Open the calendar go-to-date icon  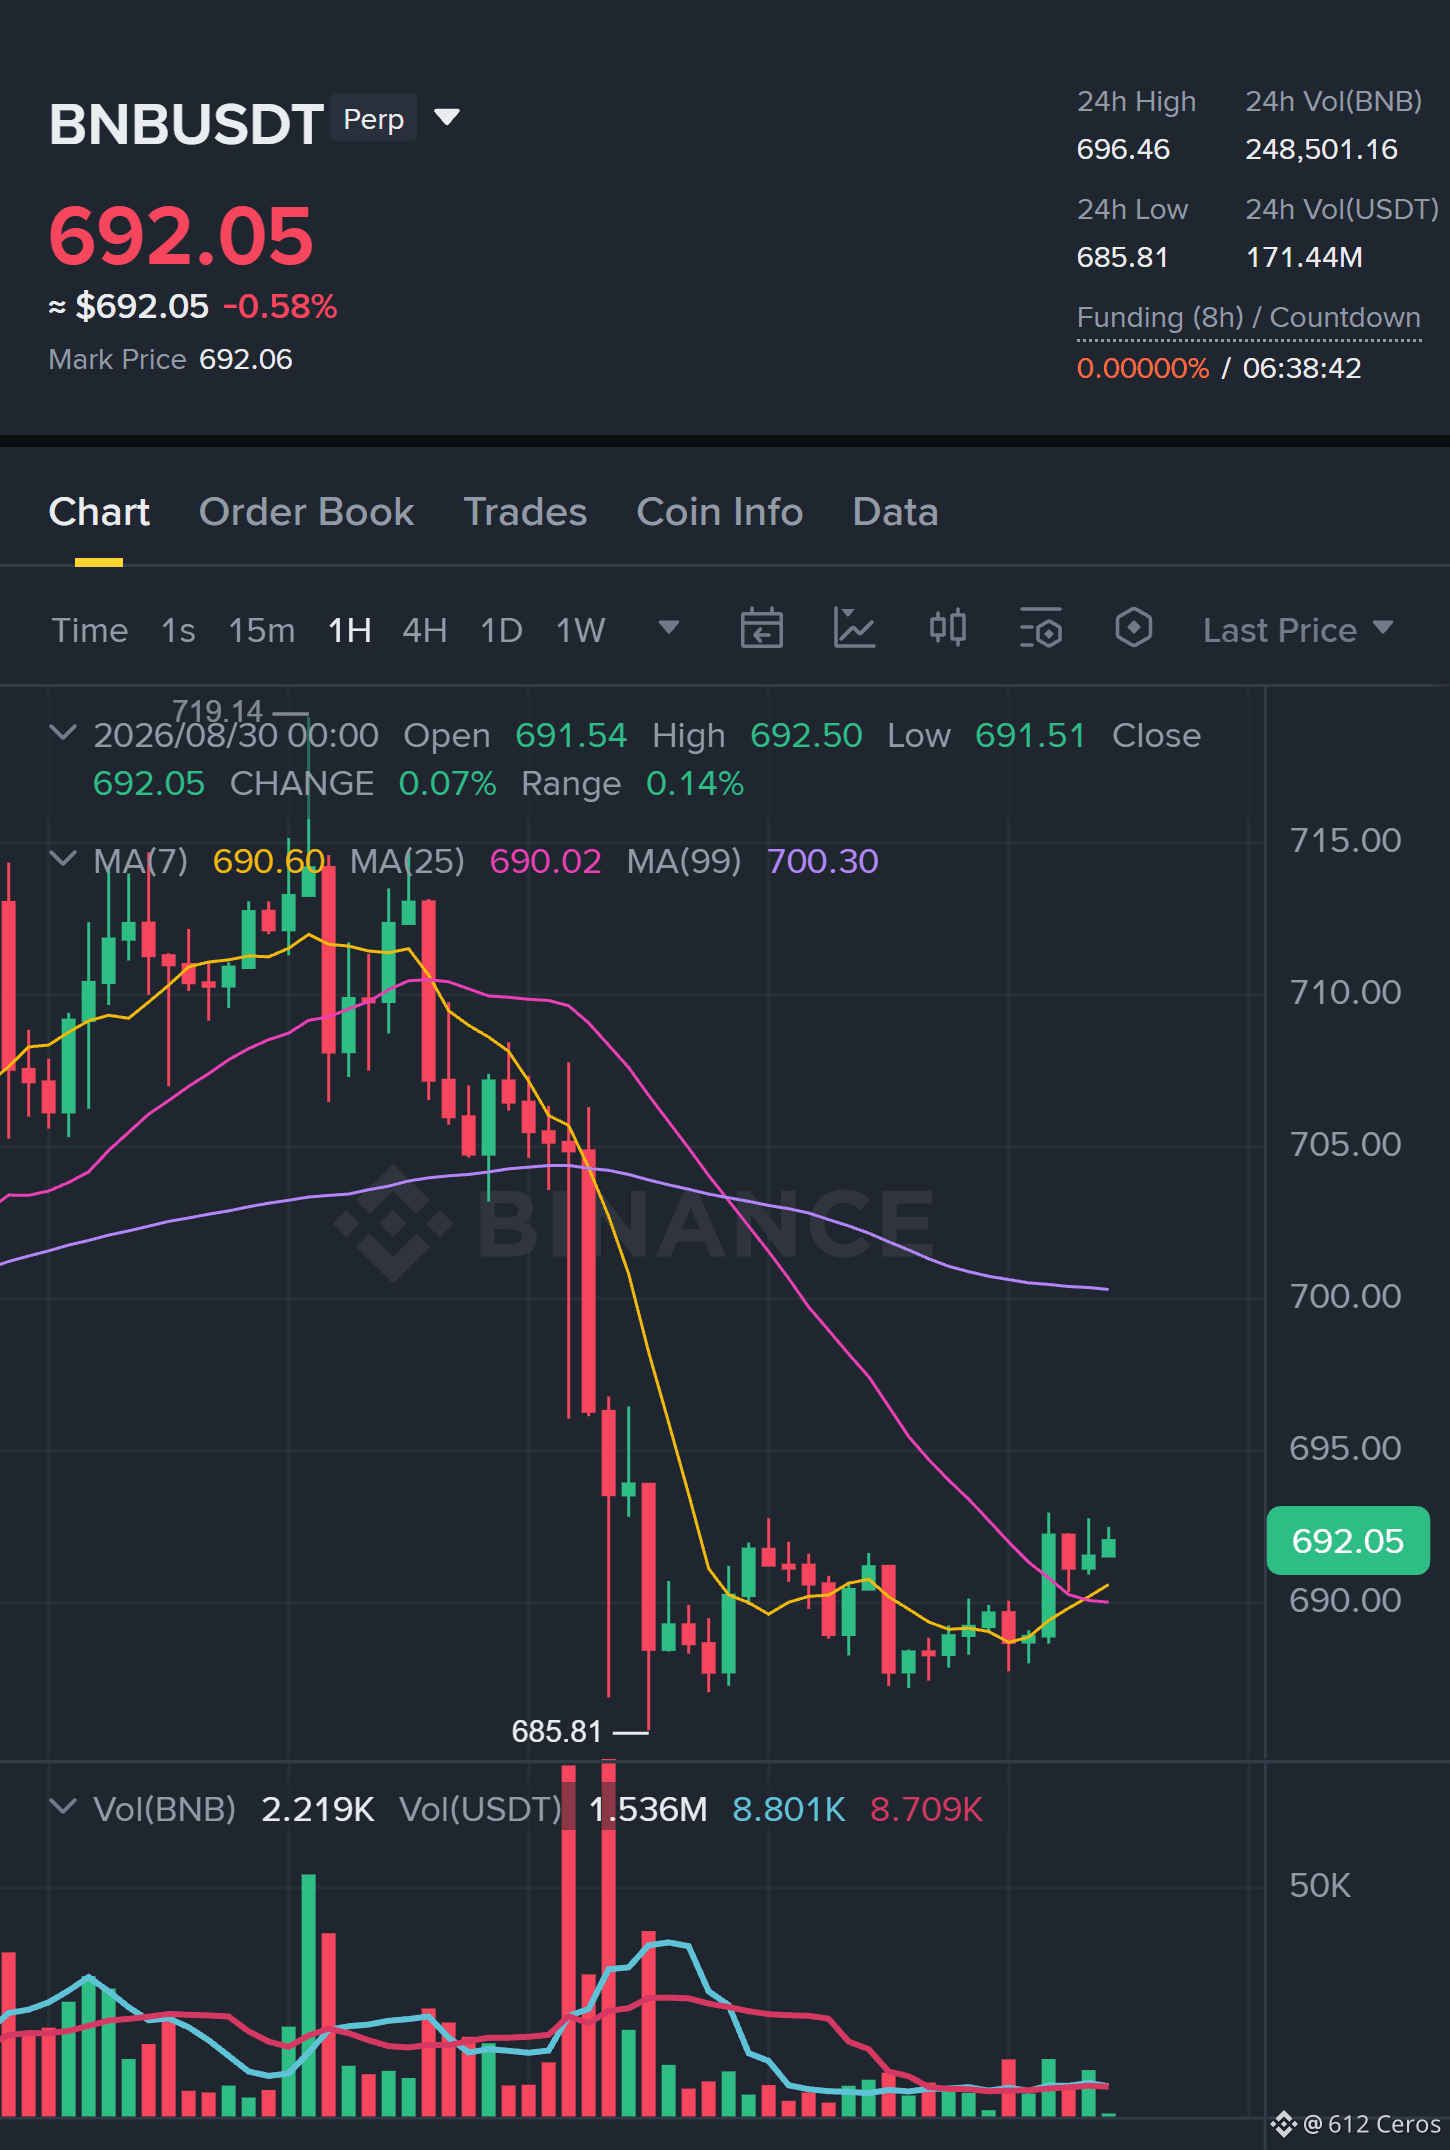[x=761, y=629]
